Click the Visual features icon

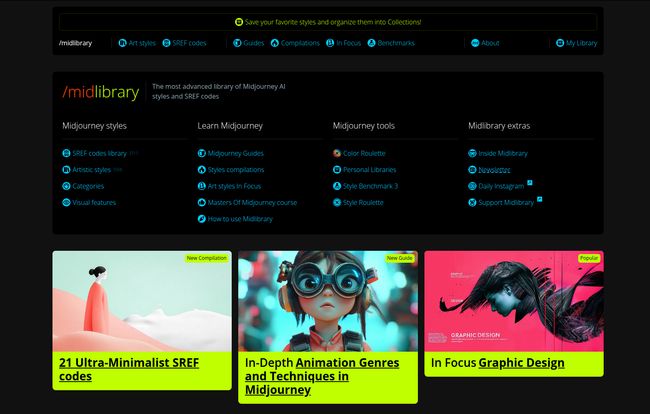(x=66, y=203)
